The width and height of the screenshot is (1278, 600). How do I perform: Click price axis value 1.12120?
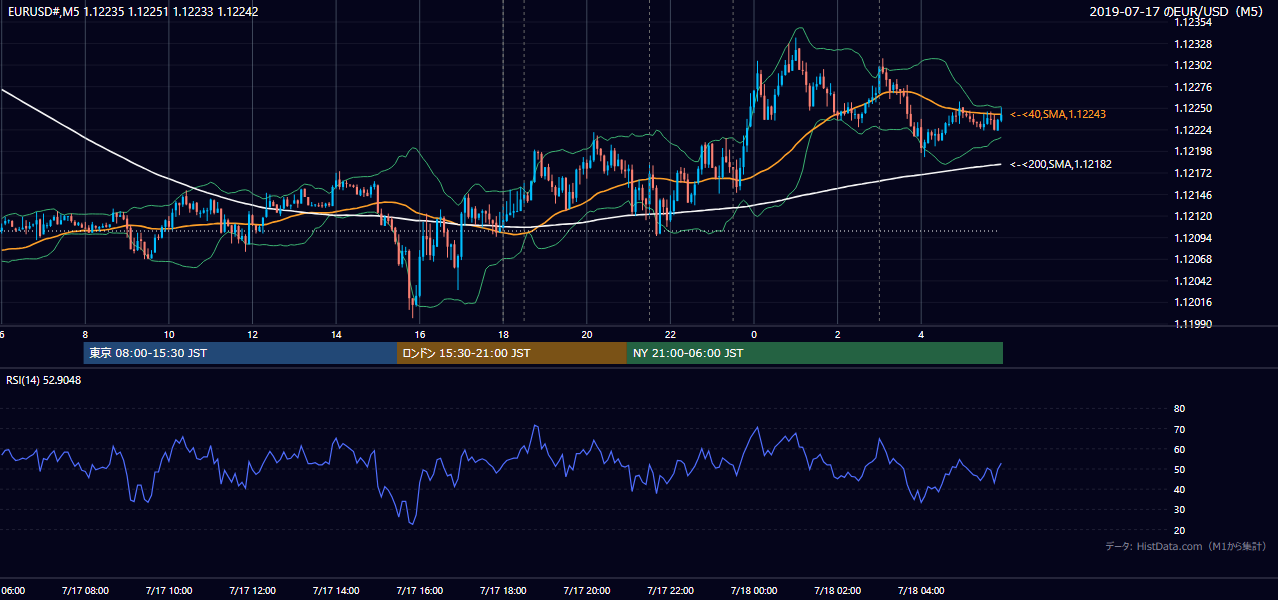(1194, 216)
